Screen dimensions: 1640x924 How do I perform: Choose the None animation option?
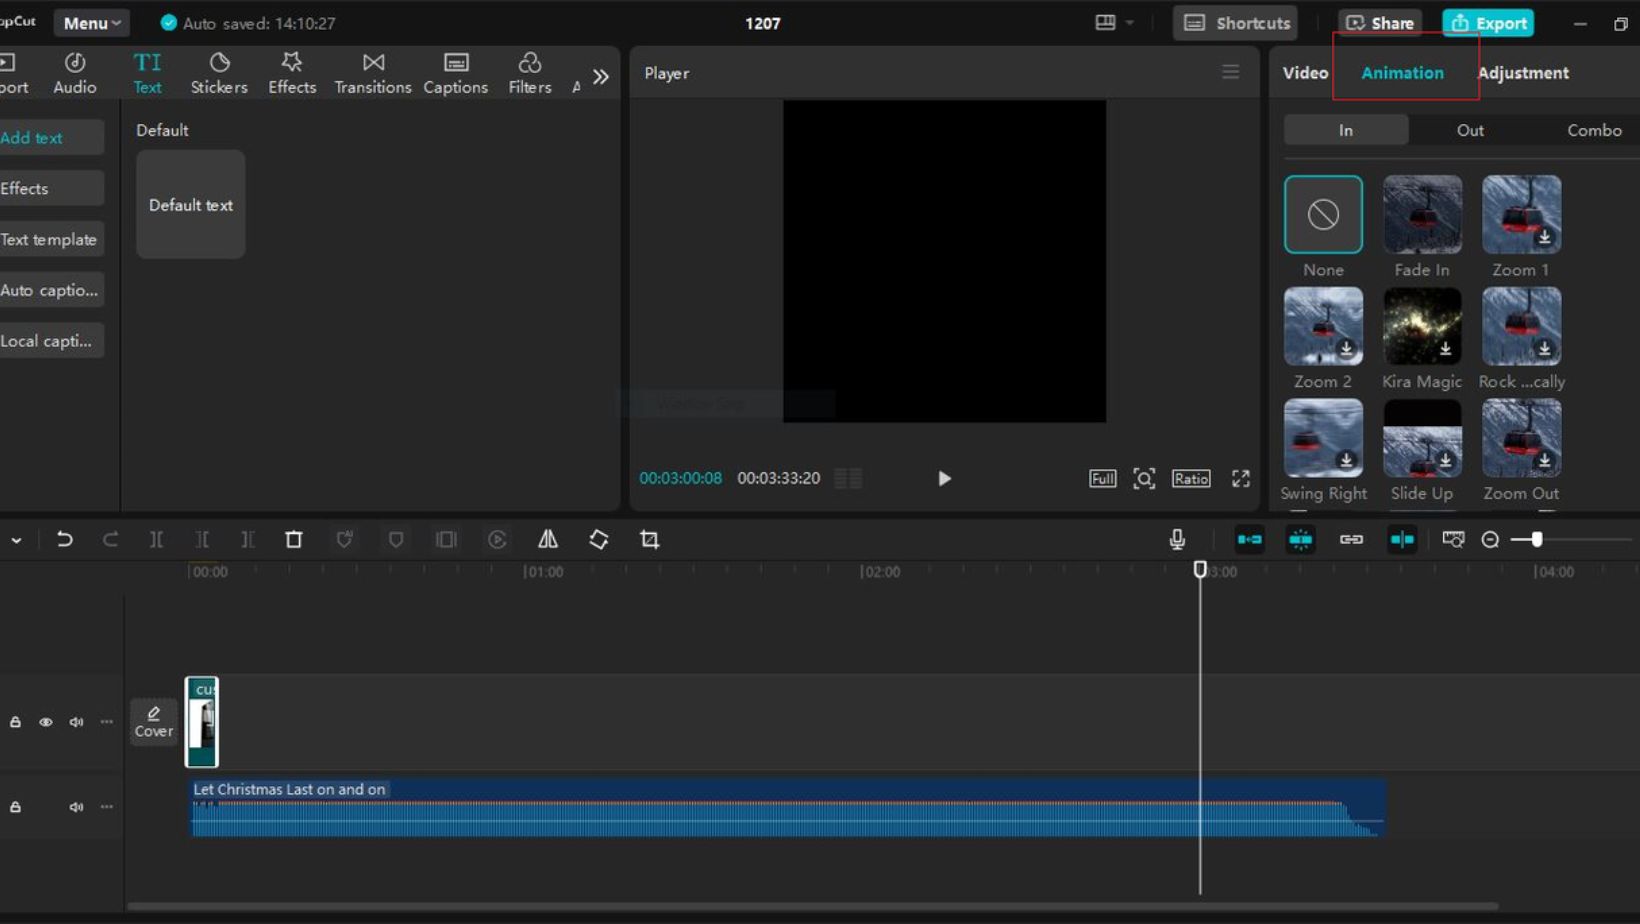[x=1323, y=214]
